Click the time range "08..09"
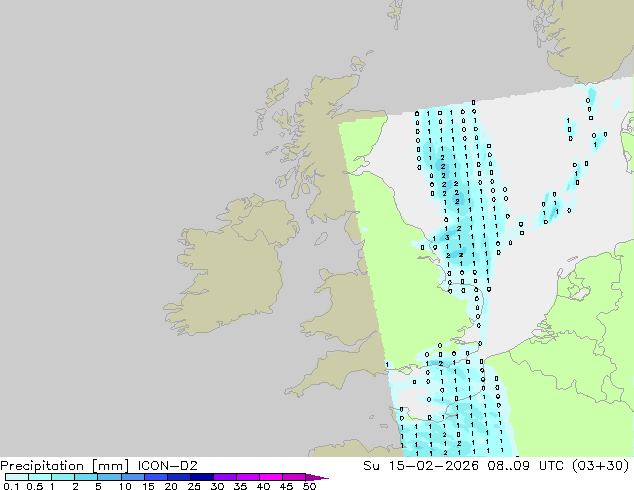 pos(508,466)
